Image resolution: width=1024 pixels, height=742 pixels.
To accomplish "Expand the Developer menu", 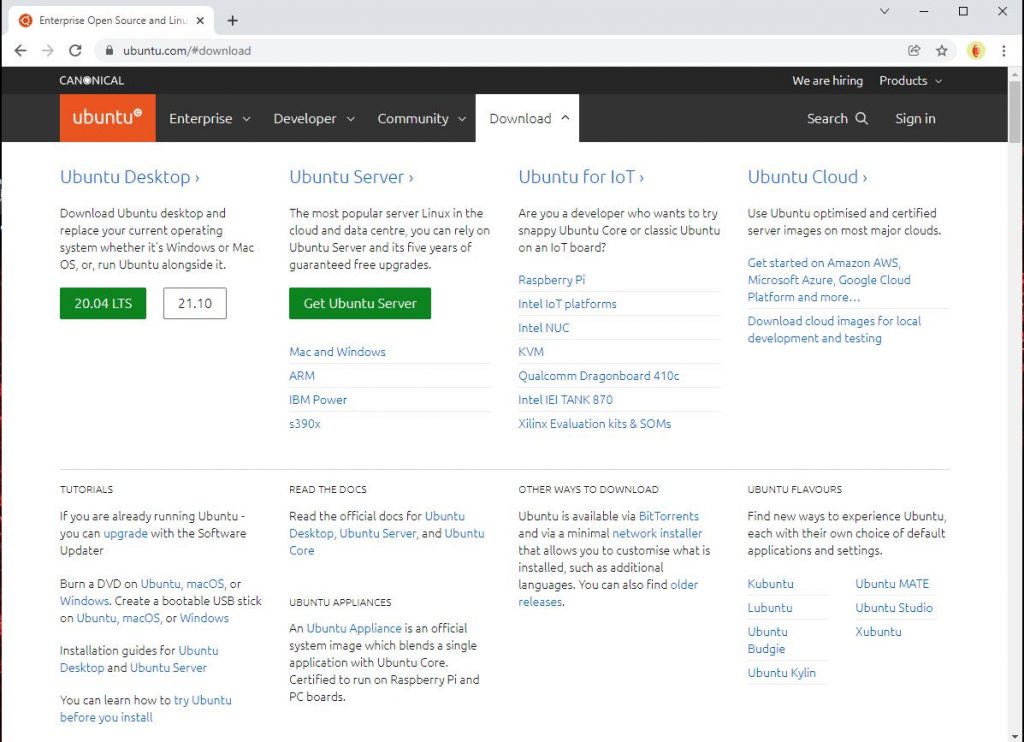I will tap(313, 118).
